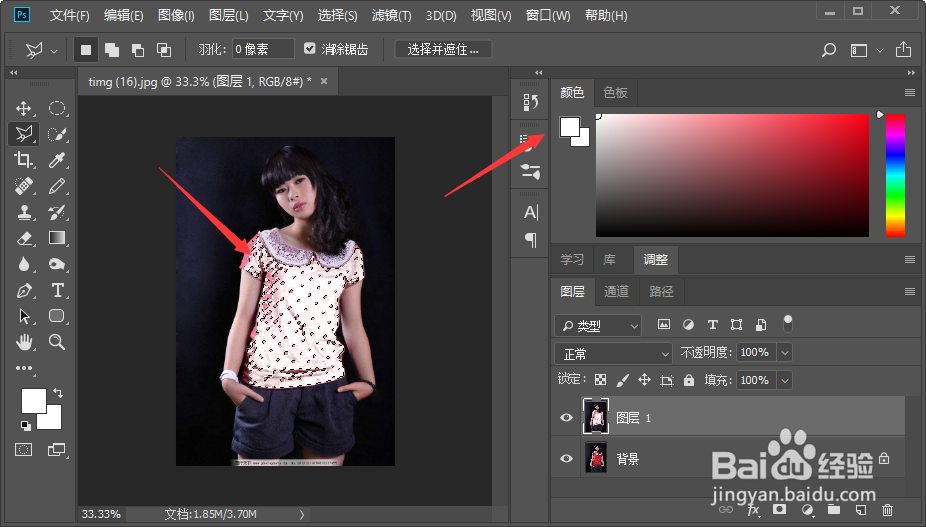
Task: Create a new layer
Action: pyautogui.click(x=860, y=509)
